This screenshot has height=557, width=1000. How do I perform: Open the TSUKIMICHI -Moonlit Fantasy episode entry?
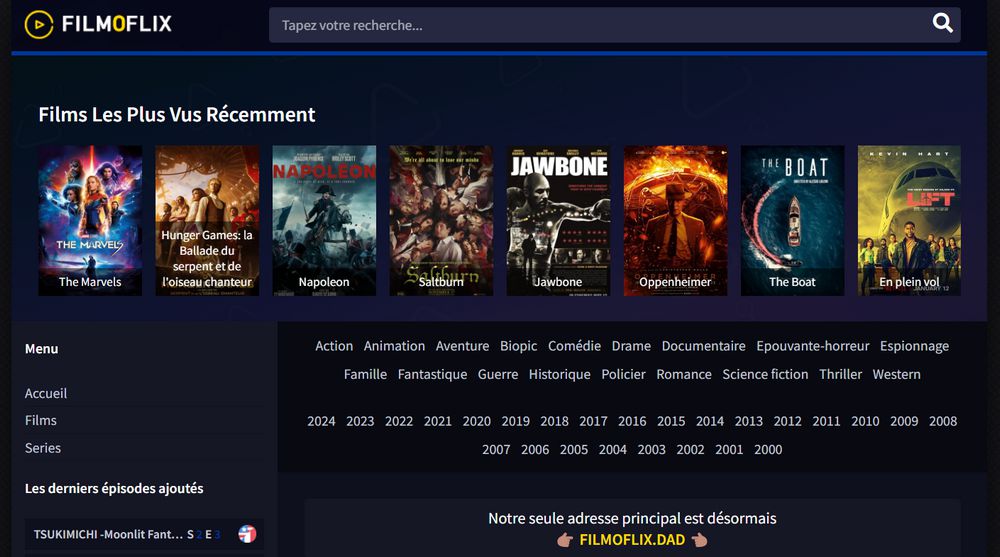[108, 534]
